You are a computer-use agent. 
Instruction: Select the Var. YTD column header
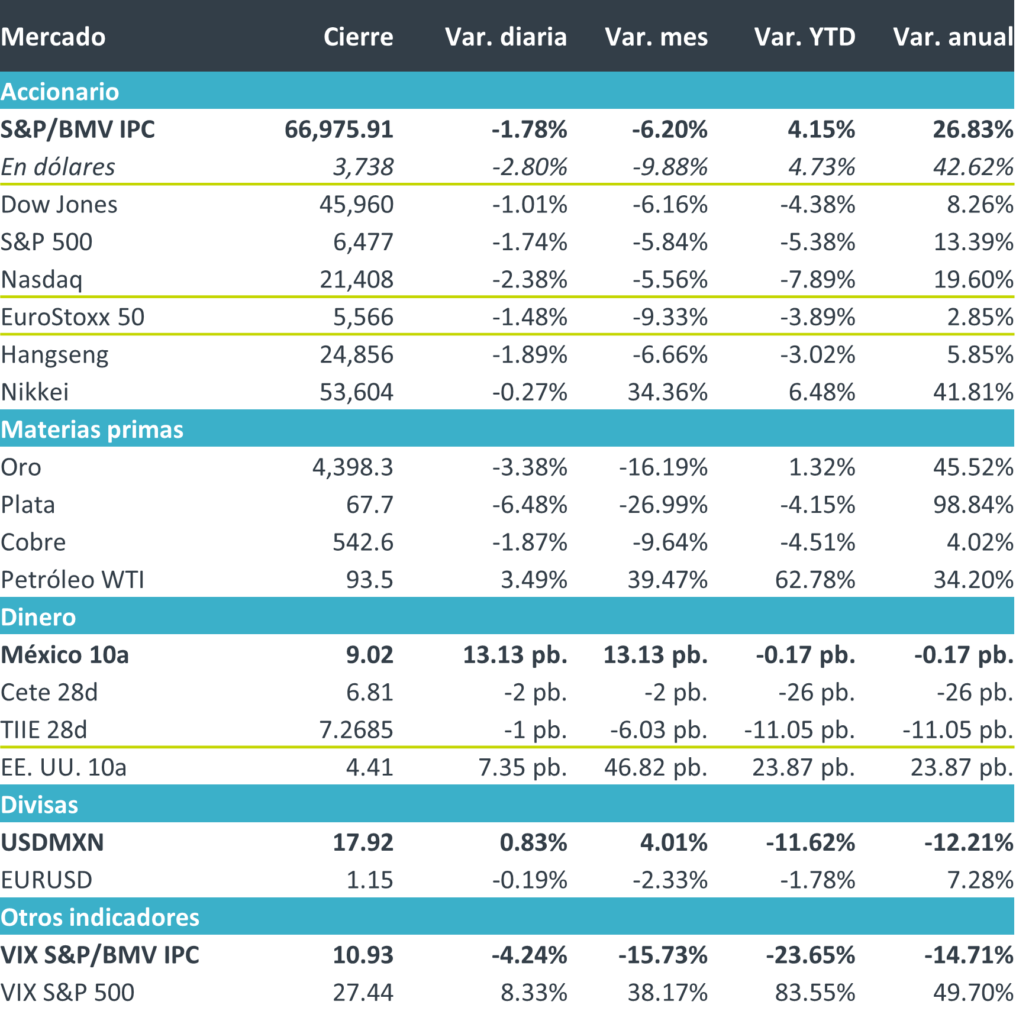tap(804, 38)
